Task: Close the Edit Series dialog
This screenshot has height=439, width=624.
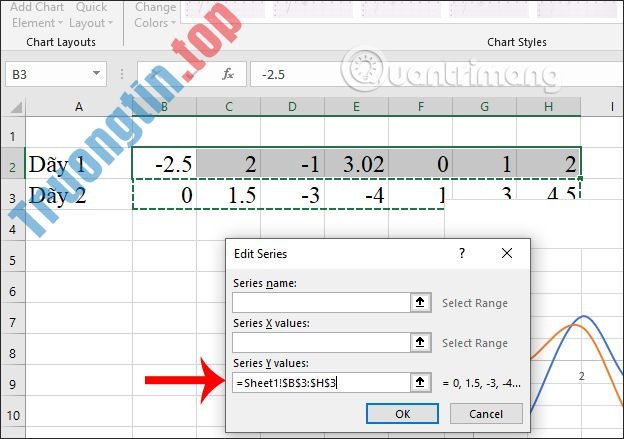Action: coord(507,253)
